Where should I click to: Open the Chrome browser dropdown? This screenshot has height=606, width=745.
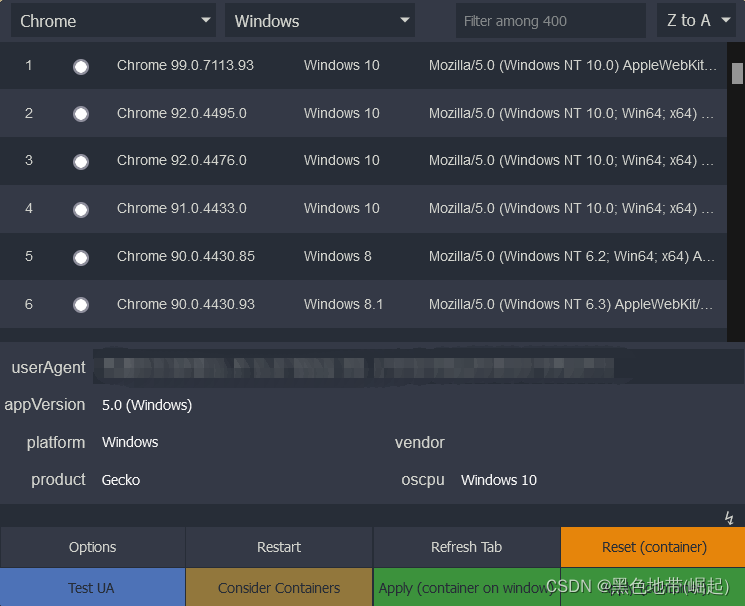click(x=114, y=20)
